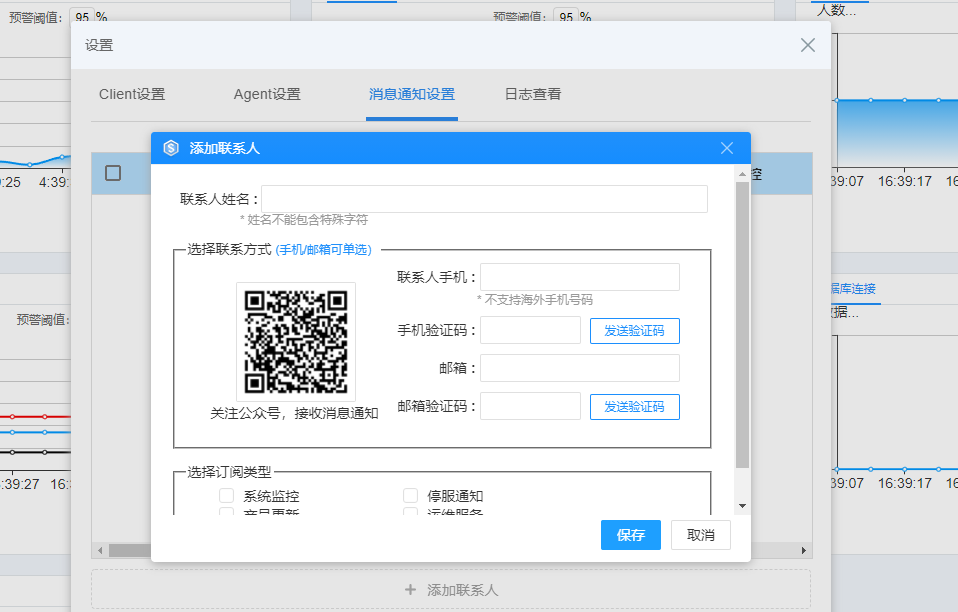Toggle the select-all checkbox in table header
958x612 pixels.
point(113,173)
